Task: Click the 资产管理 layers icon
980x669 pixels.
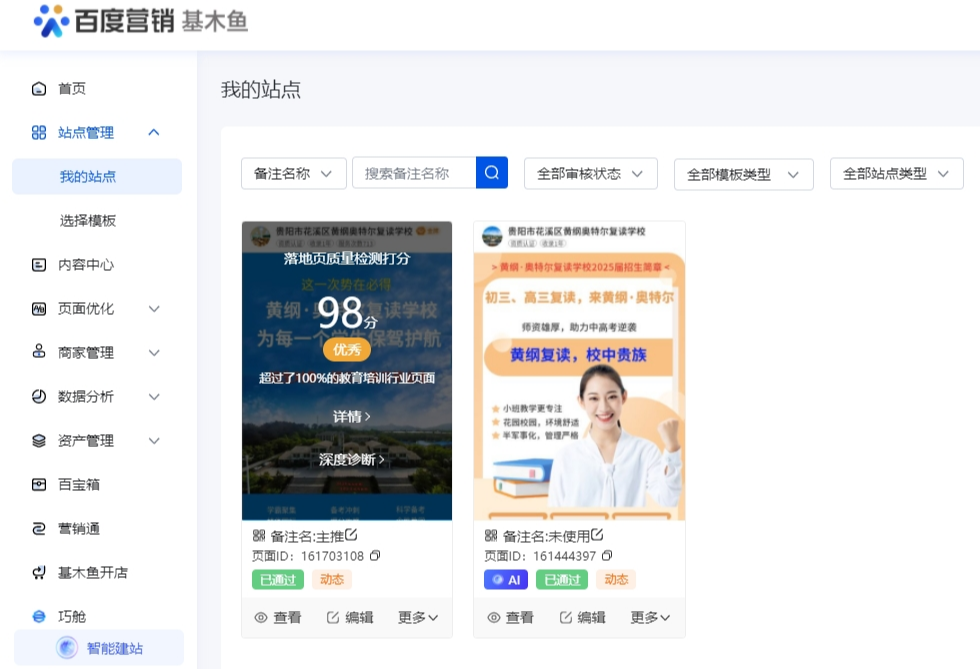Action: click(x=39, y=441)
